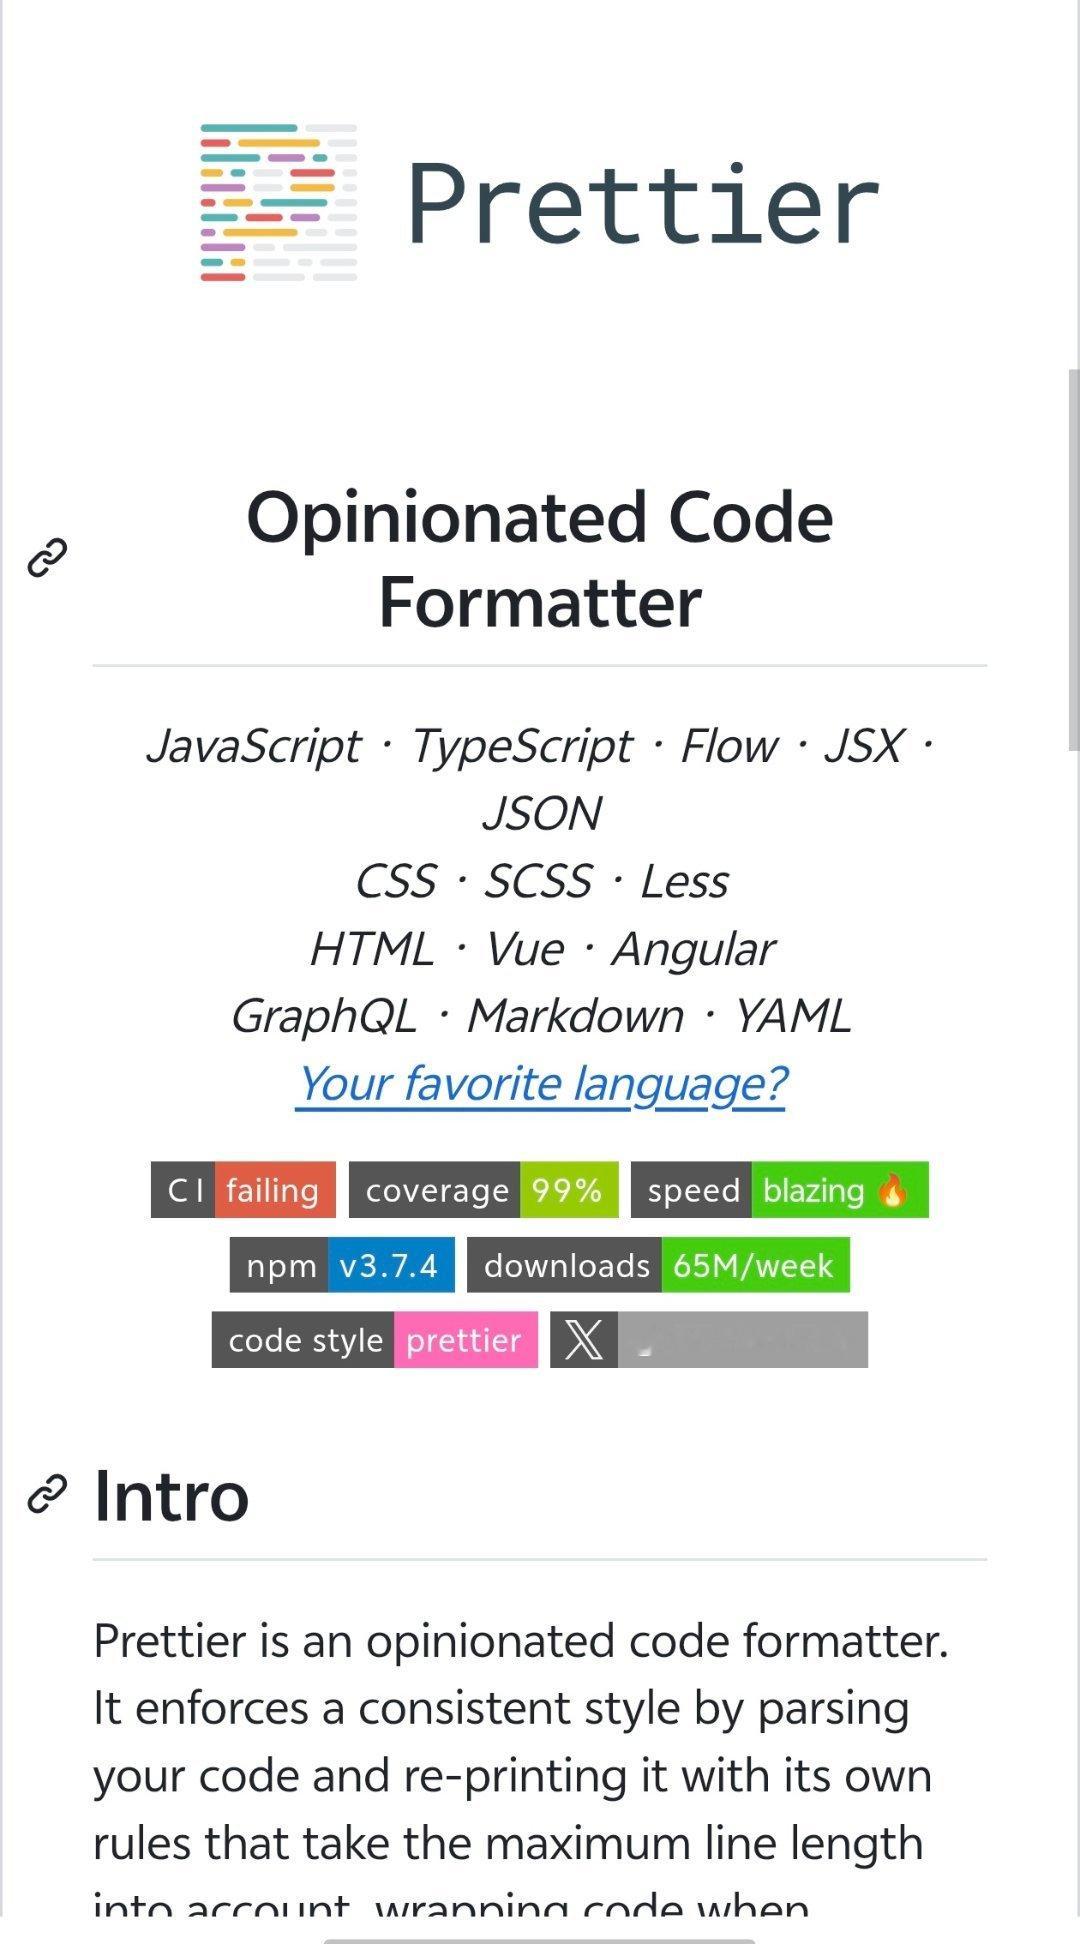
Task: Click the downloads 65M/week badge
Action: (657, 1265)
